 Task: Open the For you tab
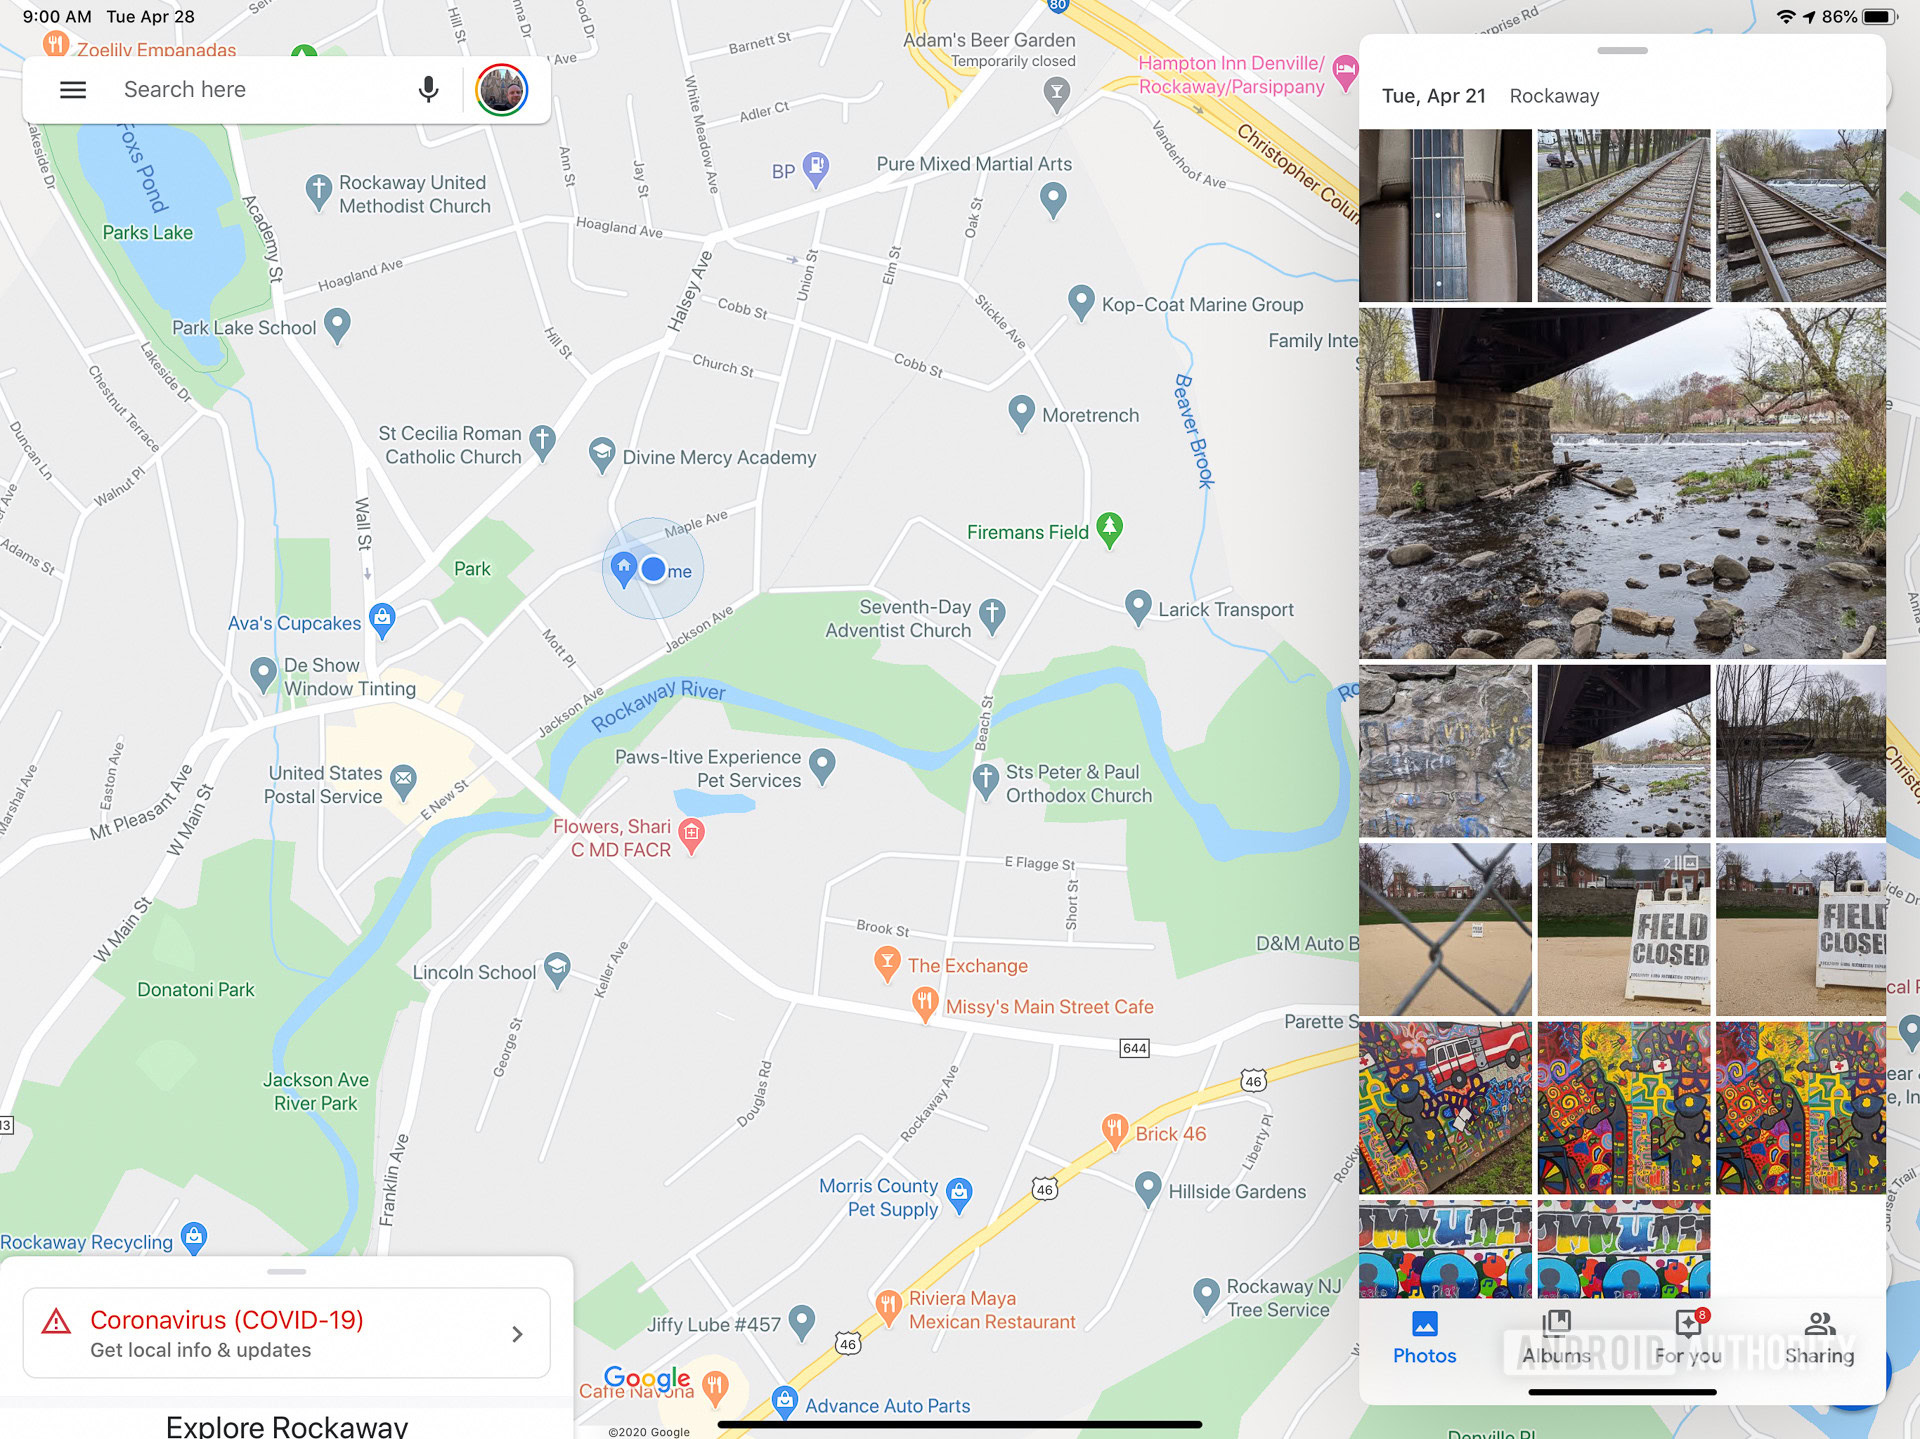[1688, 1338]
